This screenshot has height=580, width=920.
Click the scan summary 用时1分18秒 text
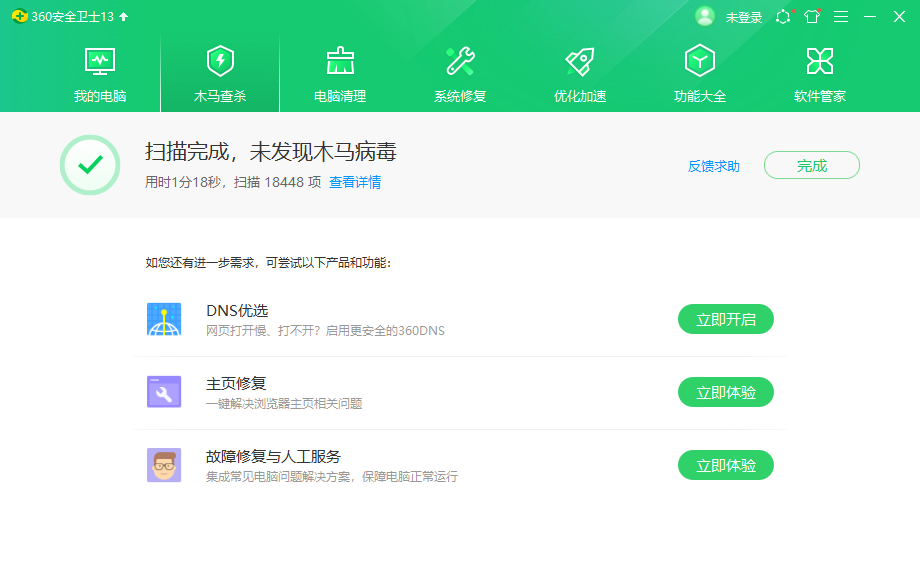pos(233,182)
